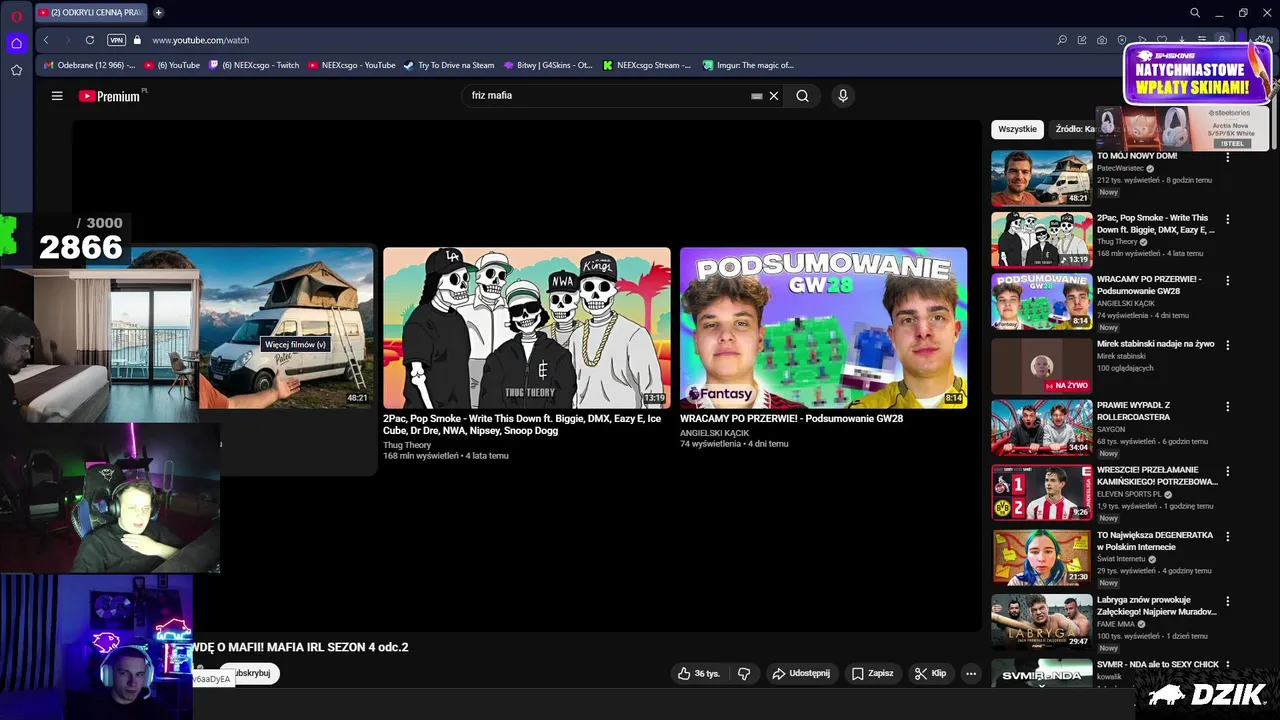Like the video (36 tys.)
The width and height of the screenshot is (1280, 720).
pyautogui.click(x=699, y=673)
